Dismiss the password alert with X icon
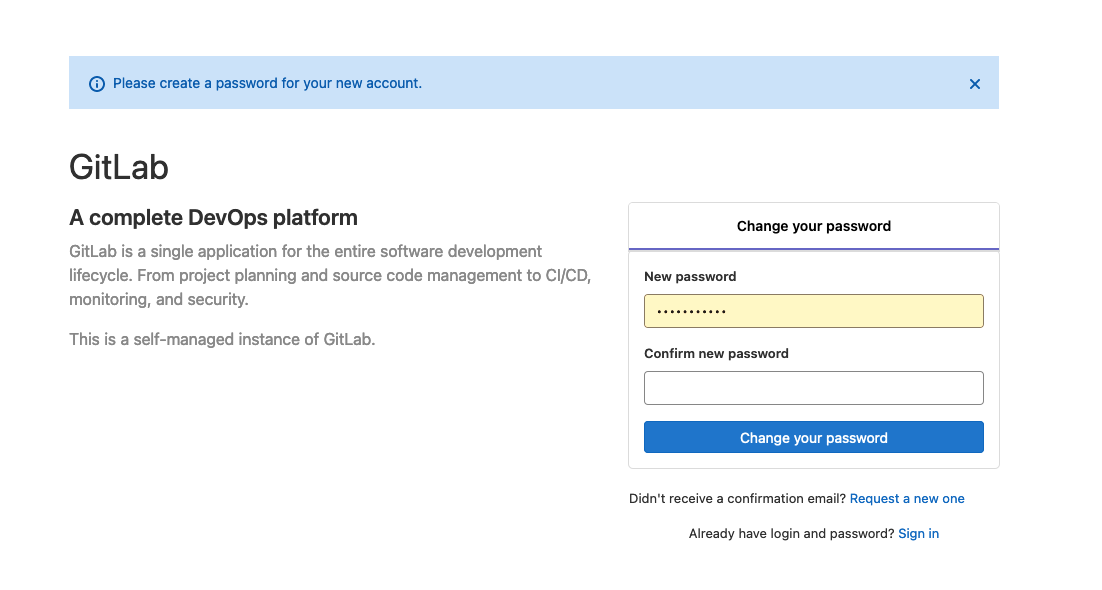1102x590 pixels. [x=974, y=84]
